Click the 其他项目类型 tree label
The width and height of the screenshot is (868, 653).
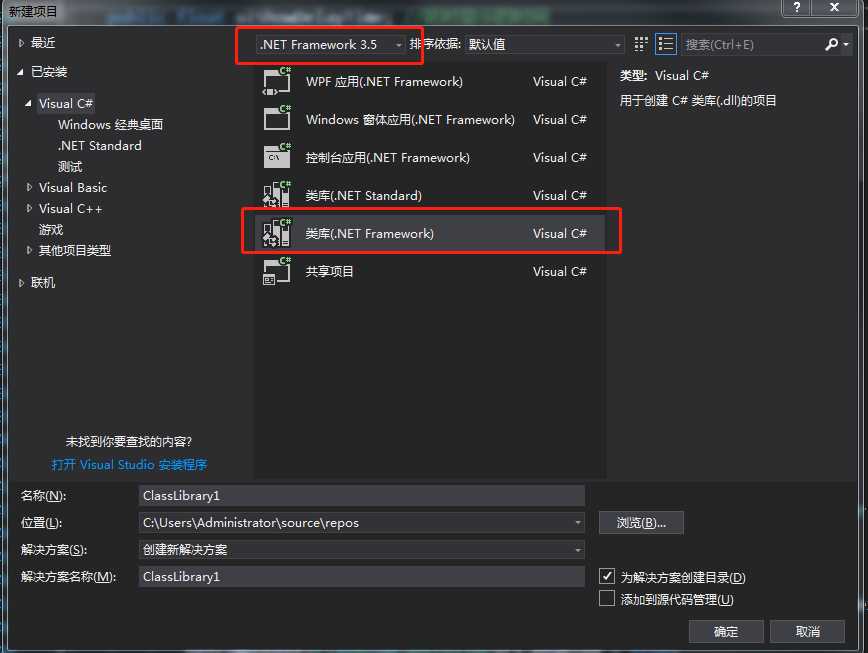point(75,250)
